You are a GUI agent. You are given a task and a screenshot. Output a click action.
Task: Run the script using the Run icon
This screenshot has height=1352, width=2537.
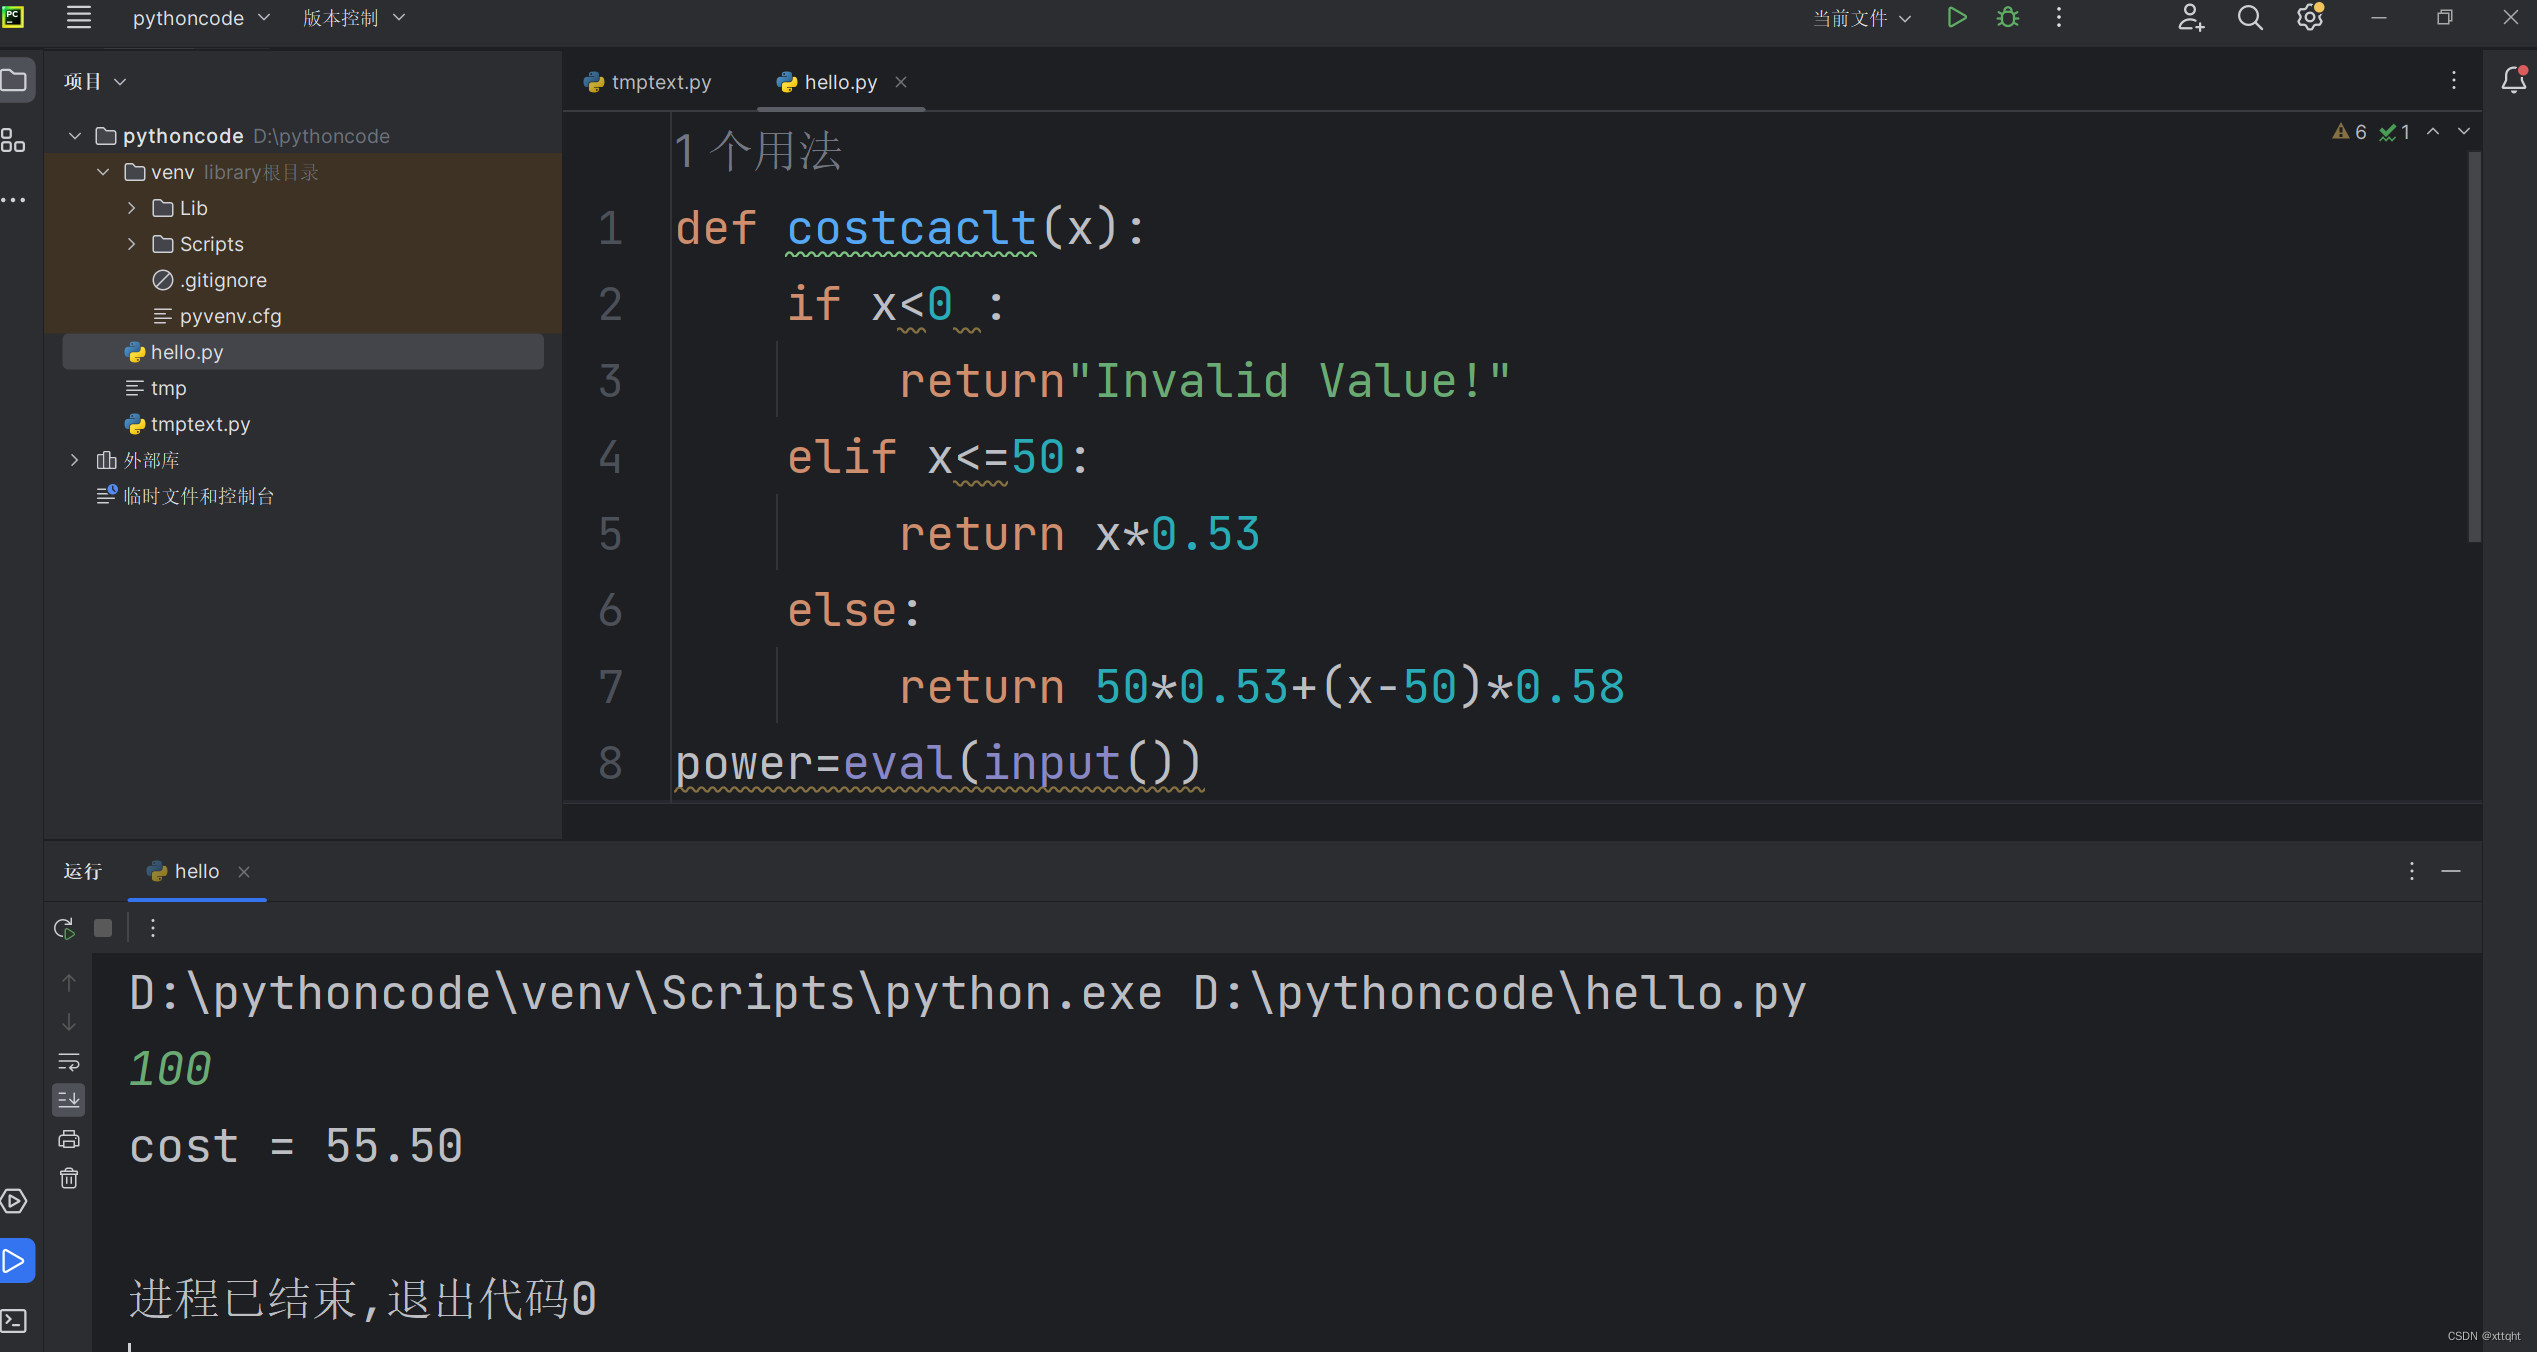1956,17
